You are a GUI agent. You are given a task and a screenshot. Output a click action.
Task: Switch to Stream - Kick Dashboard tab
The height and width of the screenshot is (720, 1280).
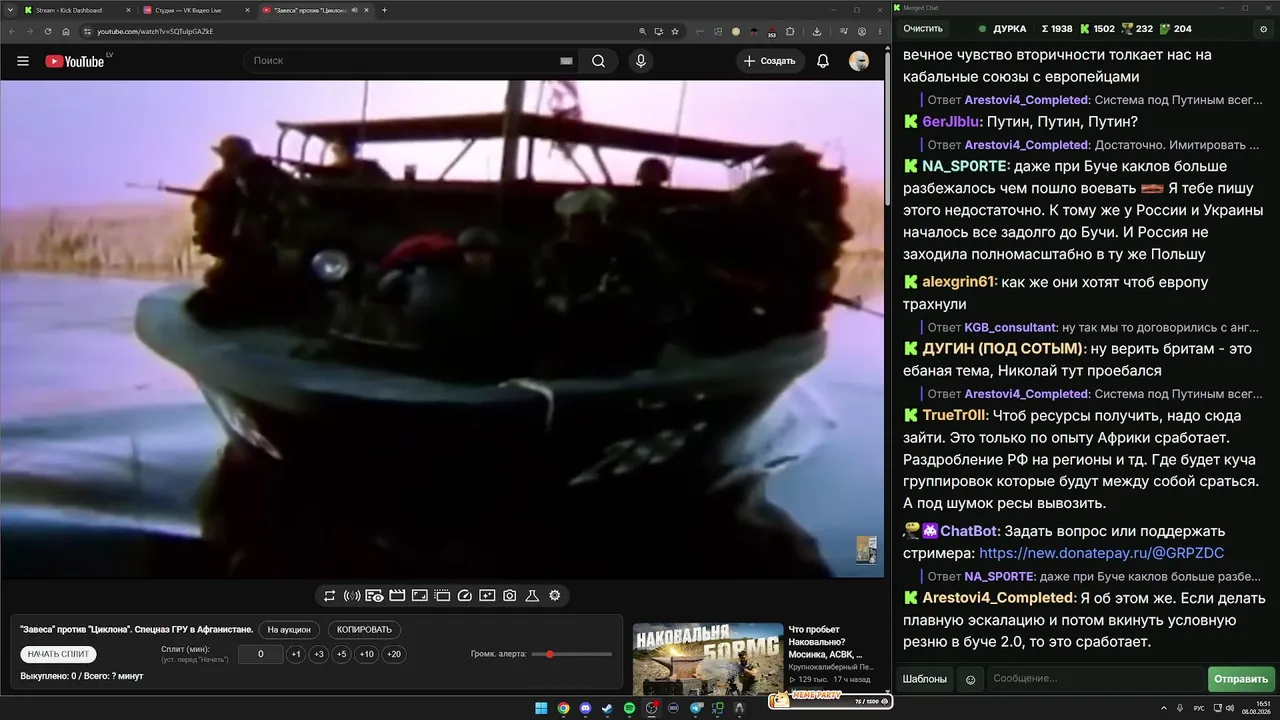[x=75, y=10]
